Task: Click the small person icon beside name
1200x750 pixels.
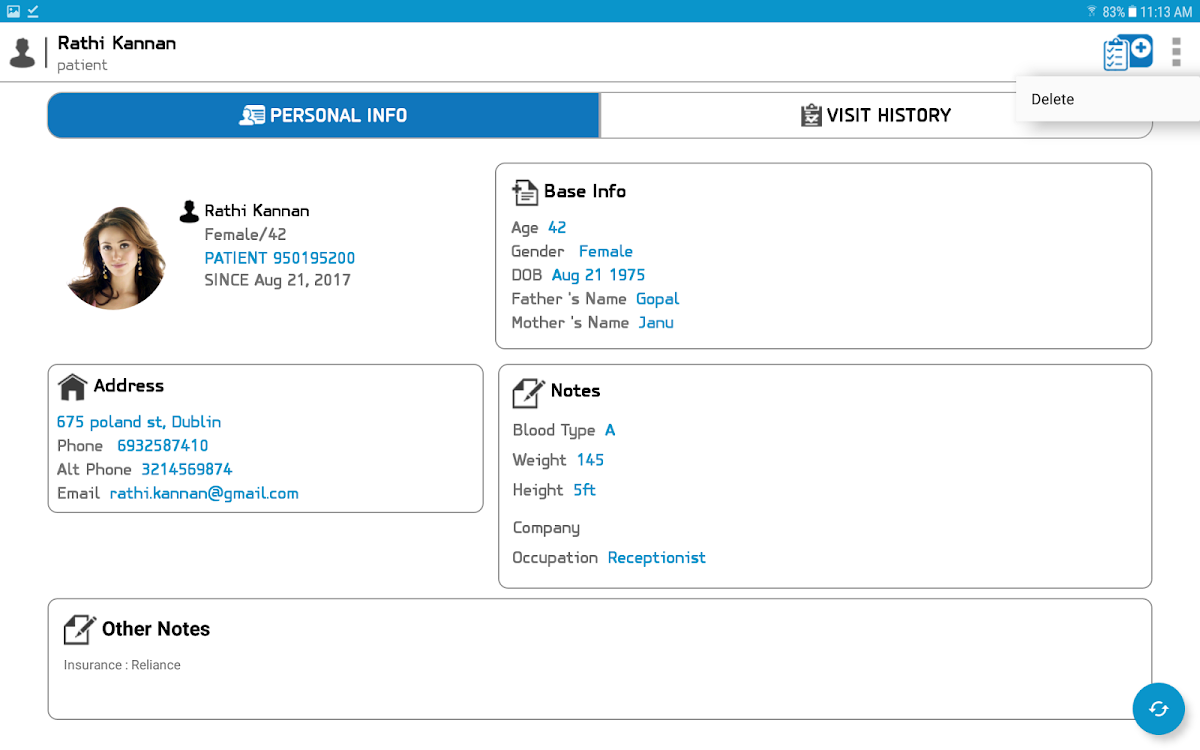Action: click(x=188, y=211)
